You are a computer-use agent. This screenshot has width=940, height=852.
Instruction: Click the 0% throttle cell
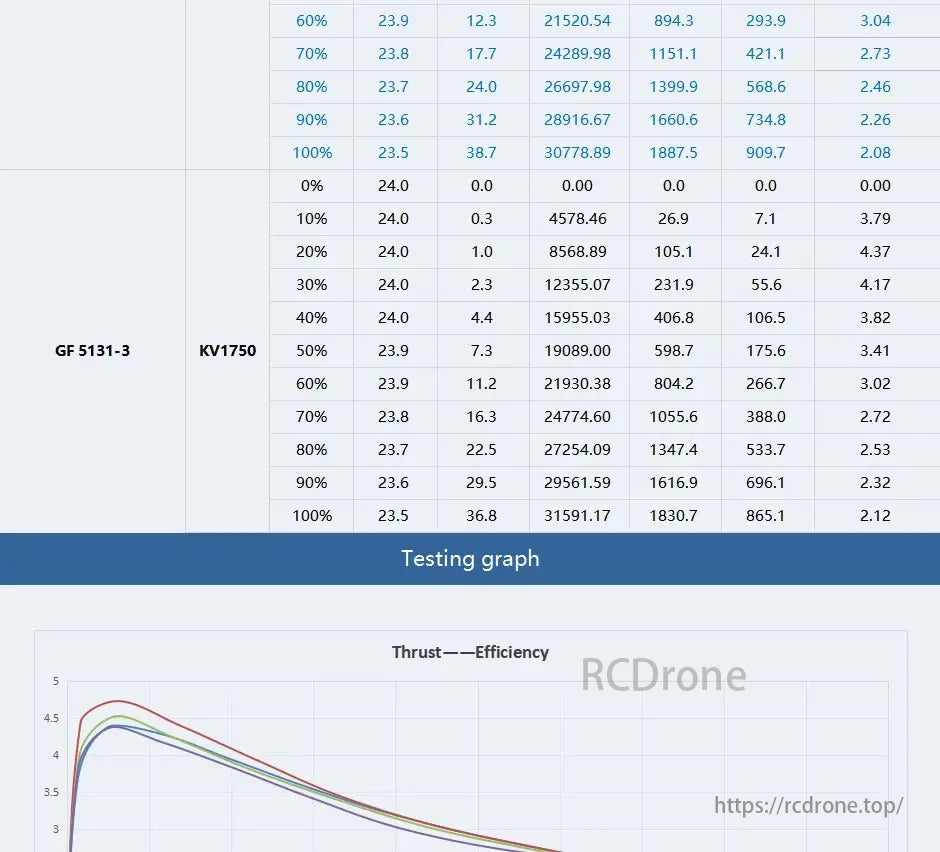coord(311,186)
